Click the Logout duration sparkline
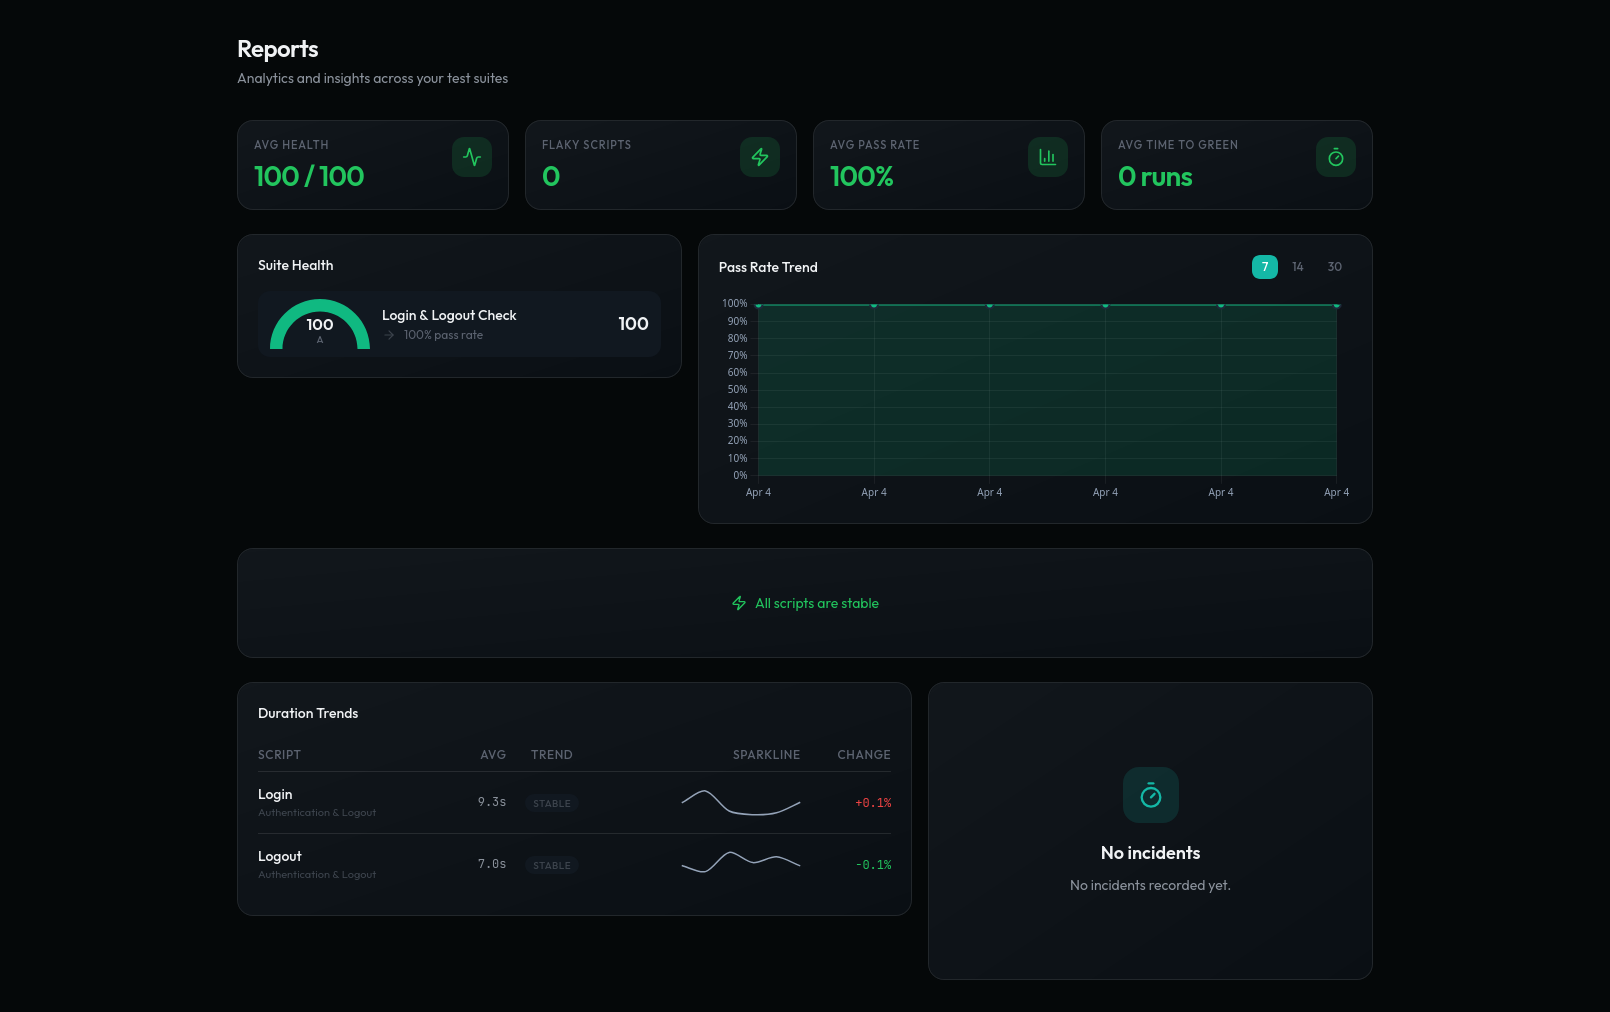Screen dimensions: 1610x1012 (739, 862)
